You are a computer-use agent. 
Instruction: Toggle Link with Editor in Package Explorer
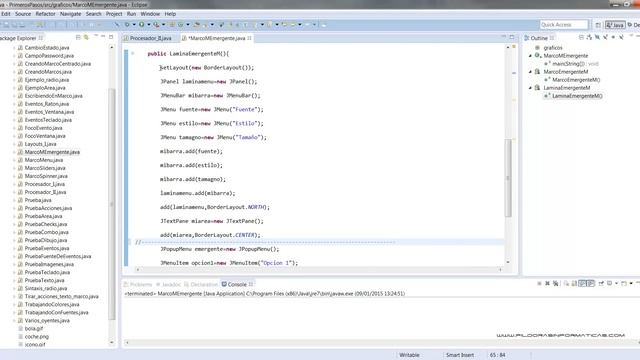(86, 38)
